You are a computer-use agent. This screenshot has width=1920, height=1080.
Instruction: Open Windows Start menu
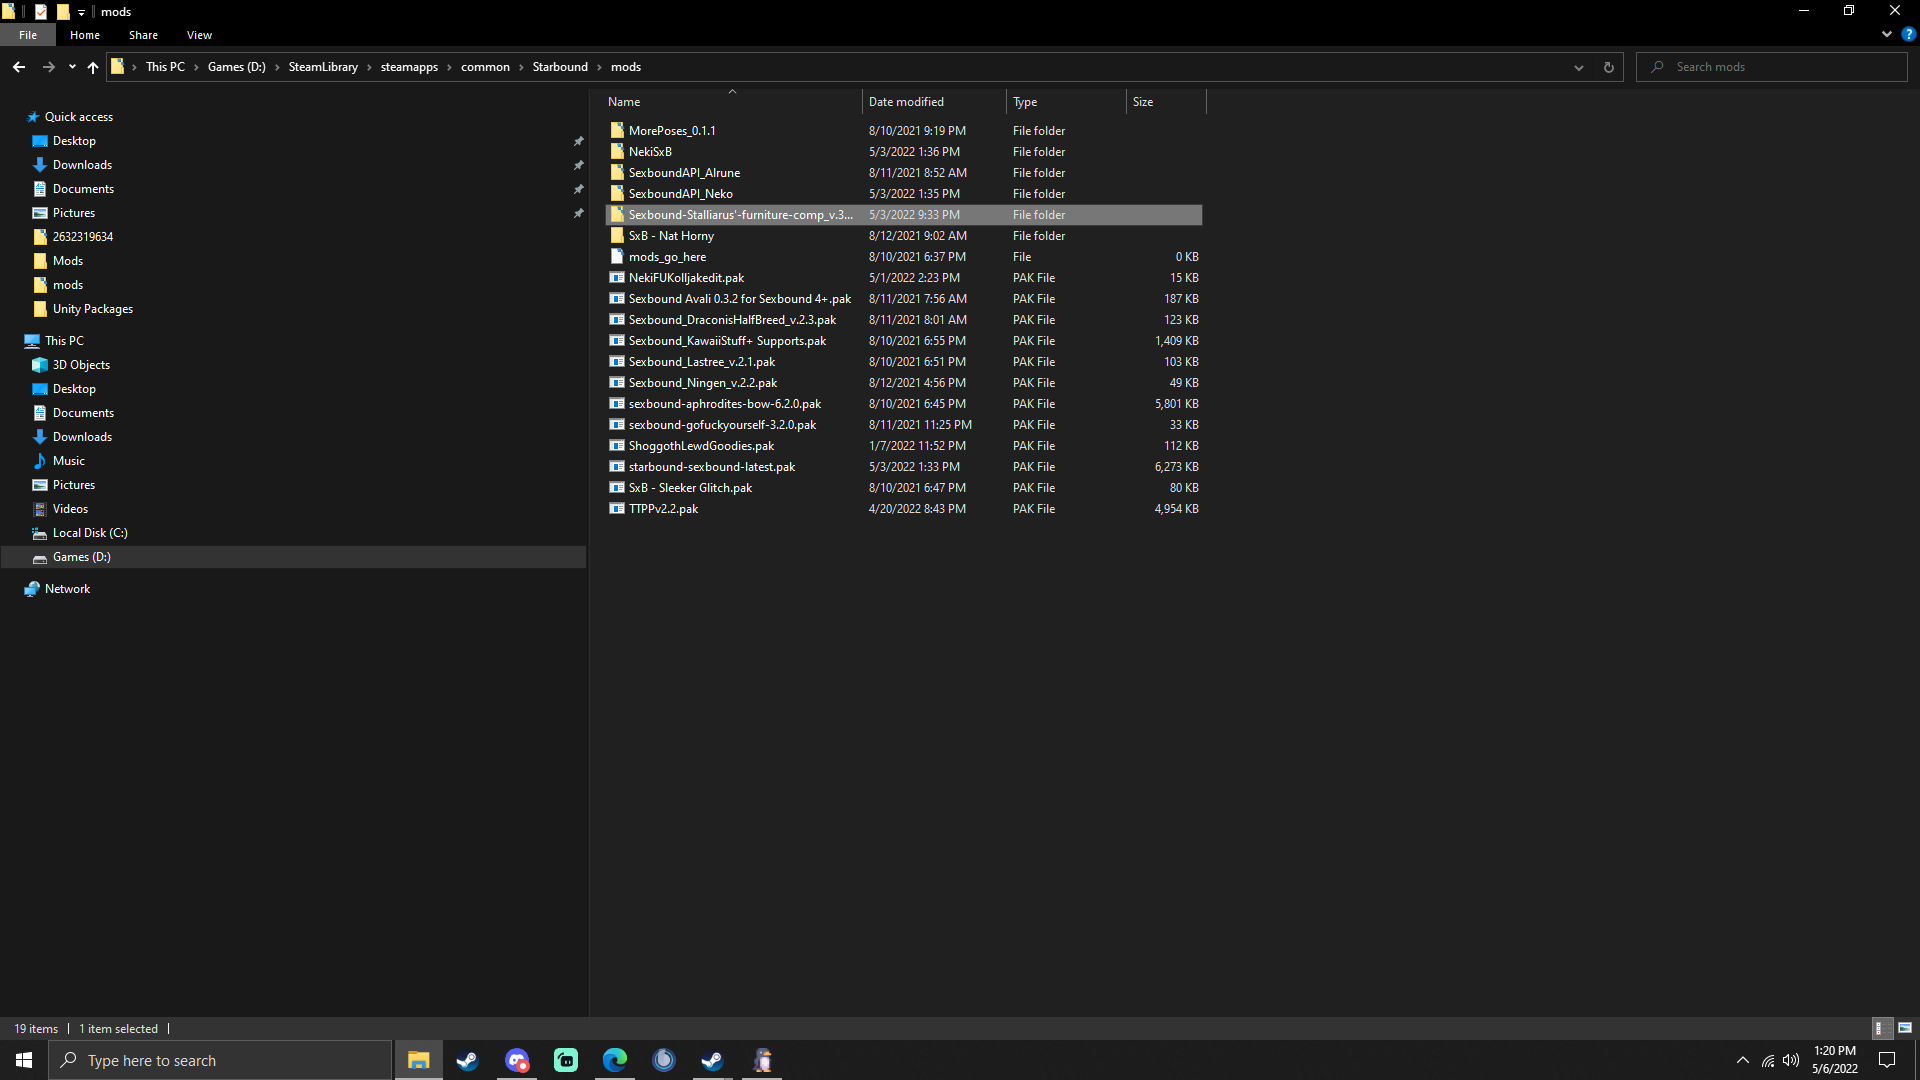coord(24,1060)
